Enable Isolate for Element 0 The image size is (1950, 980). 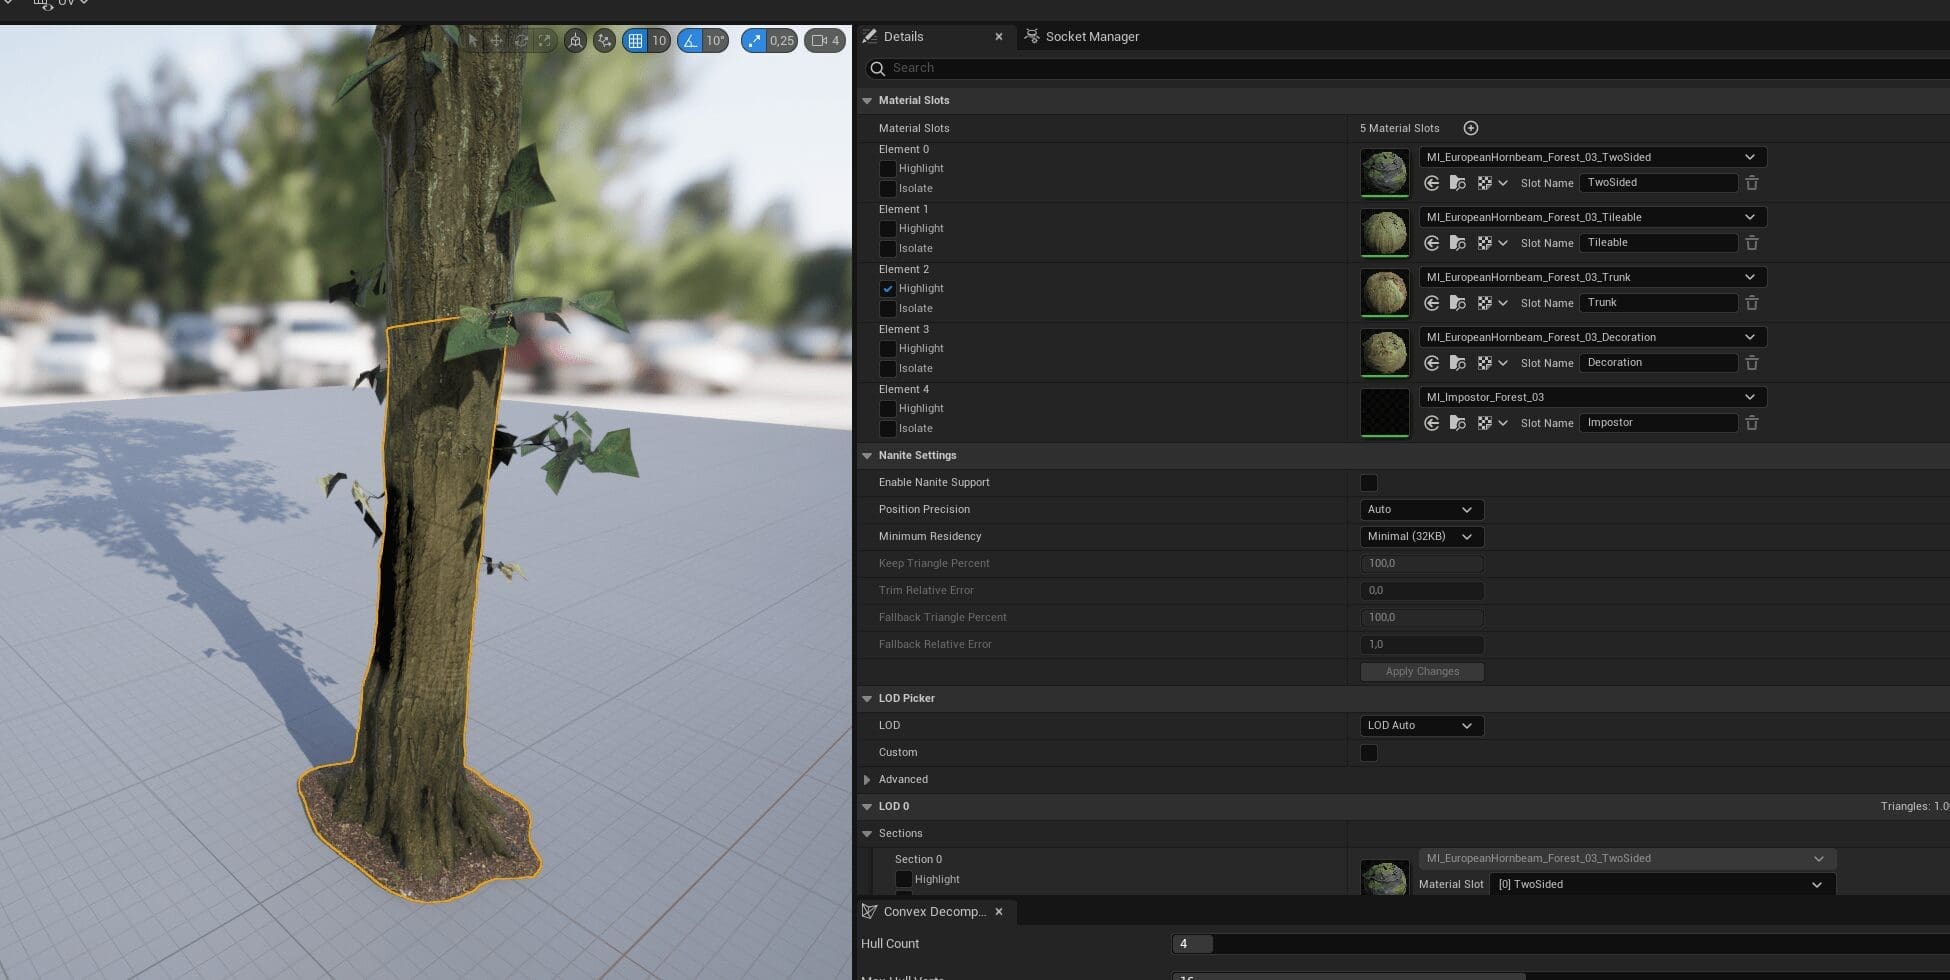click(887, 189)
